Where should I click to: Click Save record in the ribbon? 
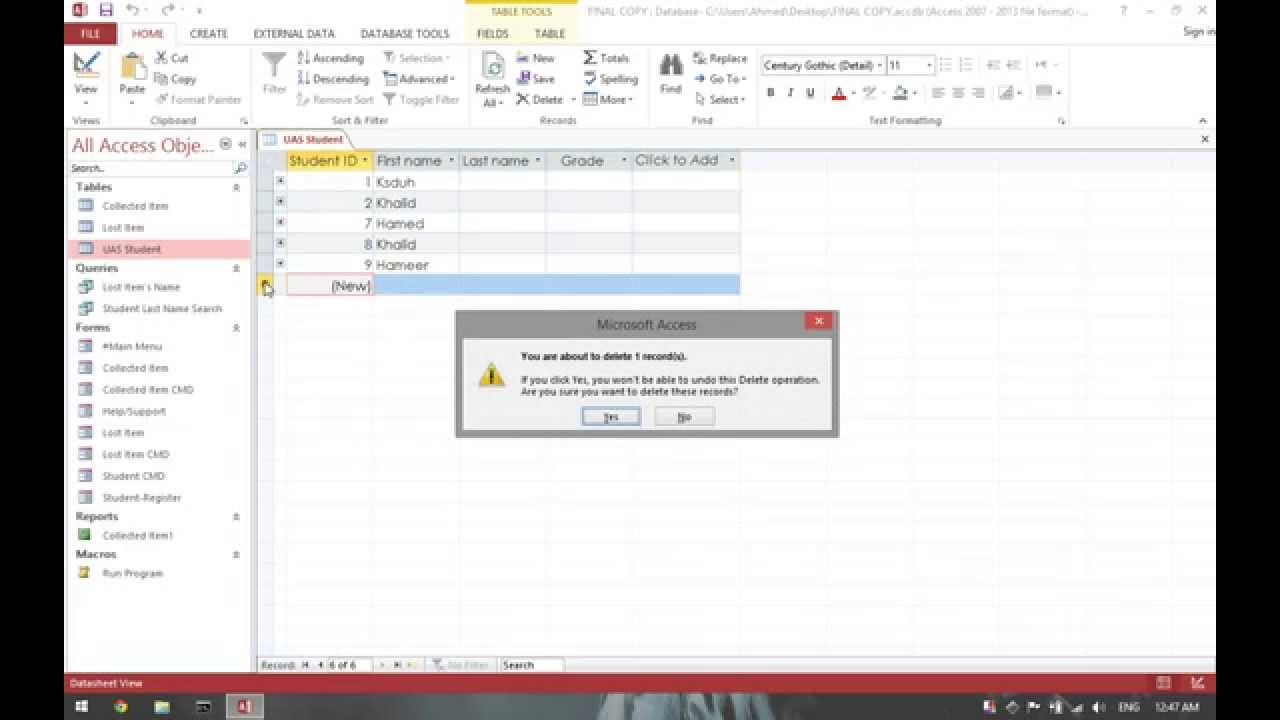pyautogui.click(x=536, y=79)
